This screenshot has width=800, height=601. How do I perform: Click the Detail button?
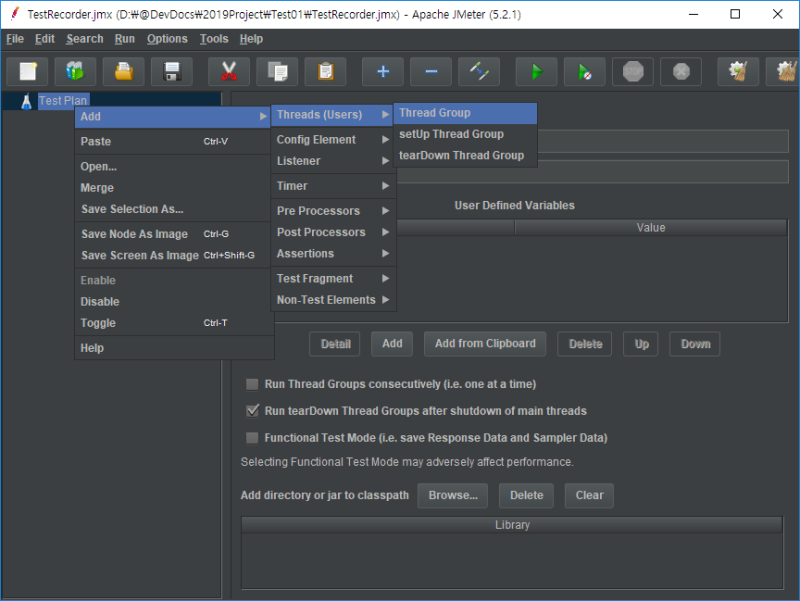click(335, 344)
